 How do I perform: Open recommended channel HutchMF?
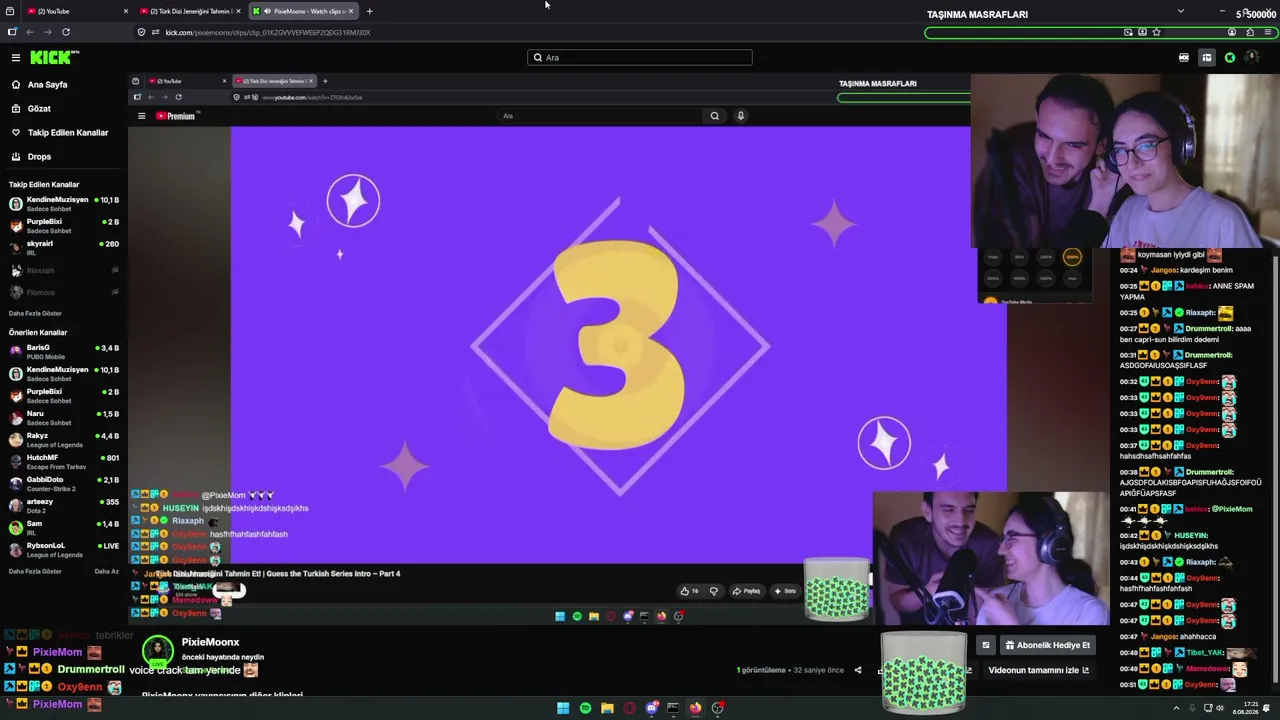click(64, 461)
